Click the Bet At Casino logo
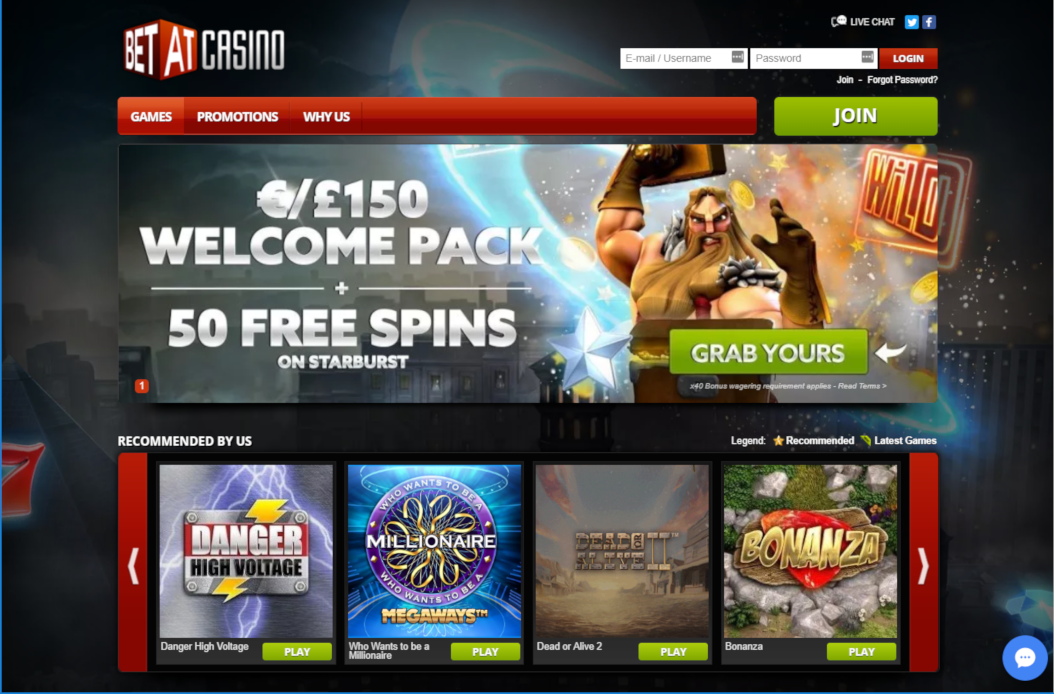The width and height of the screenshot is (1054, 694). [x=204, y=50]
